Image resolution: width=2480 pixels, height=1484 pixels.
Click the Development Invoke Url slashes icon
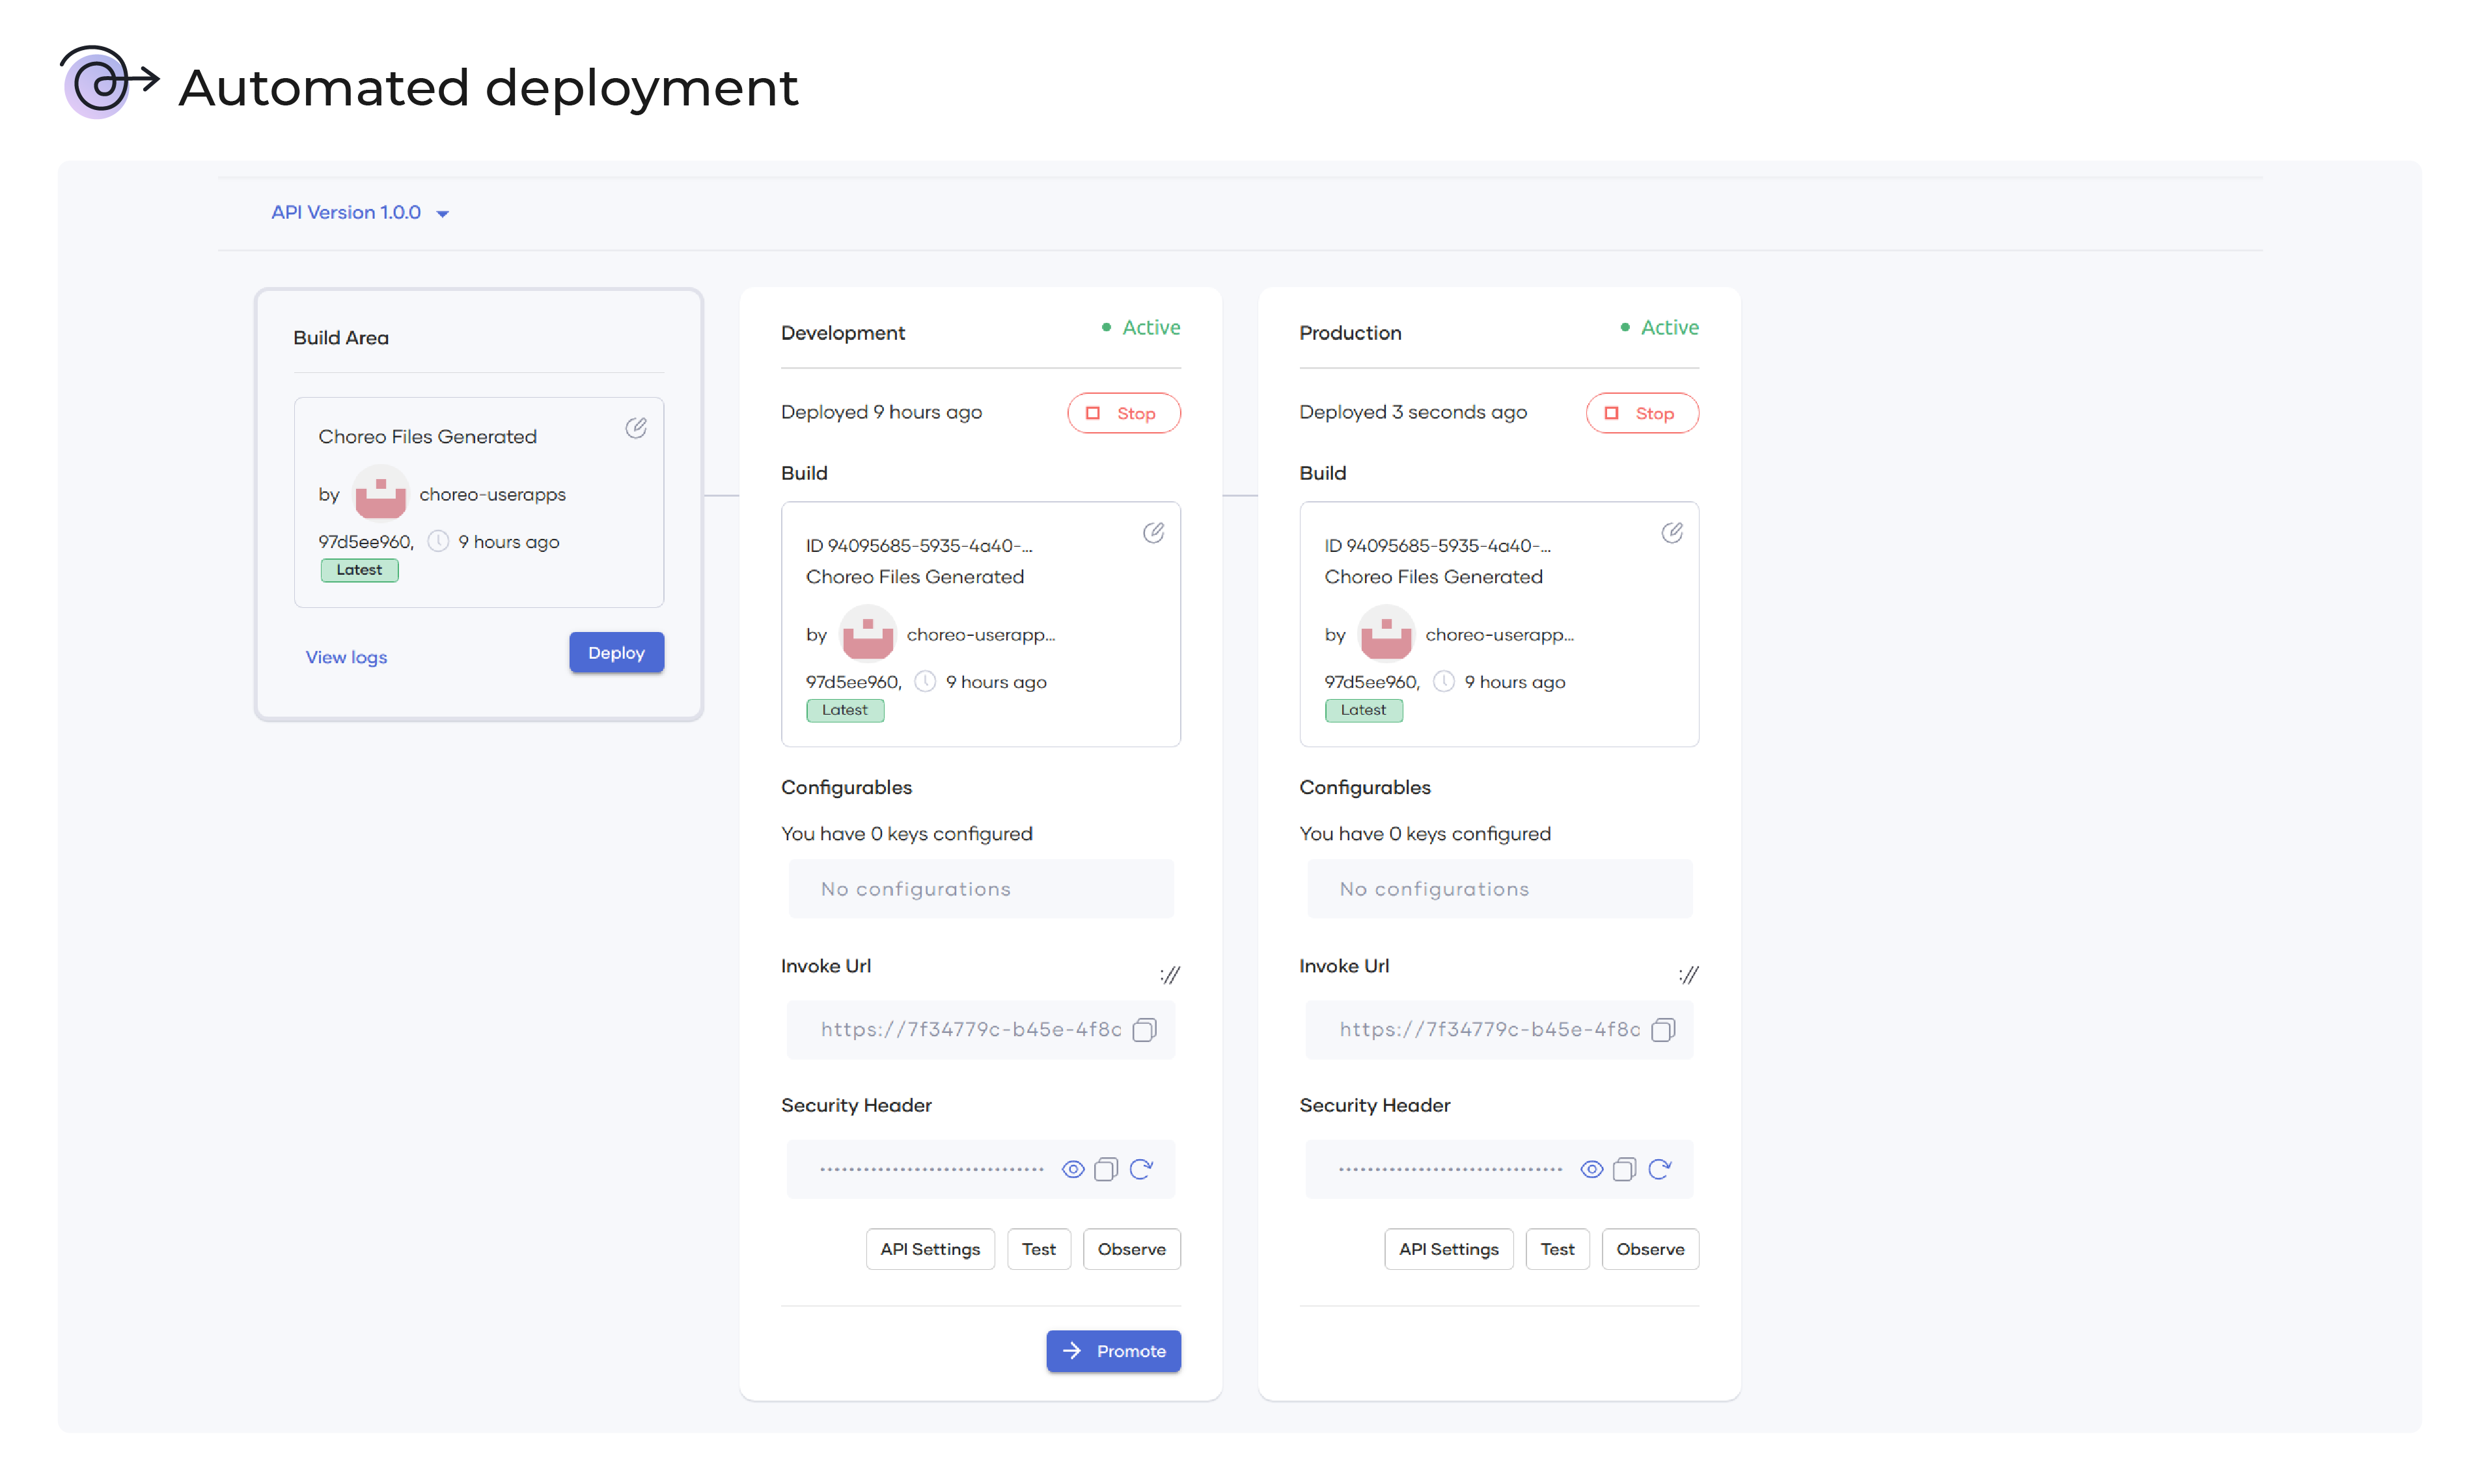coord(1170,974)
